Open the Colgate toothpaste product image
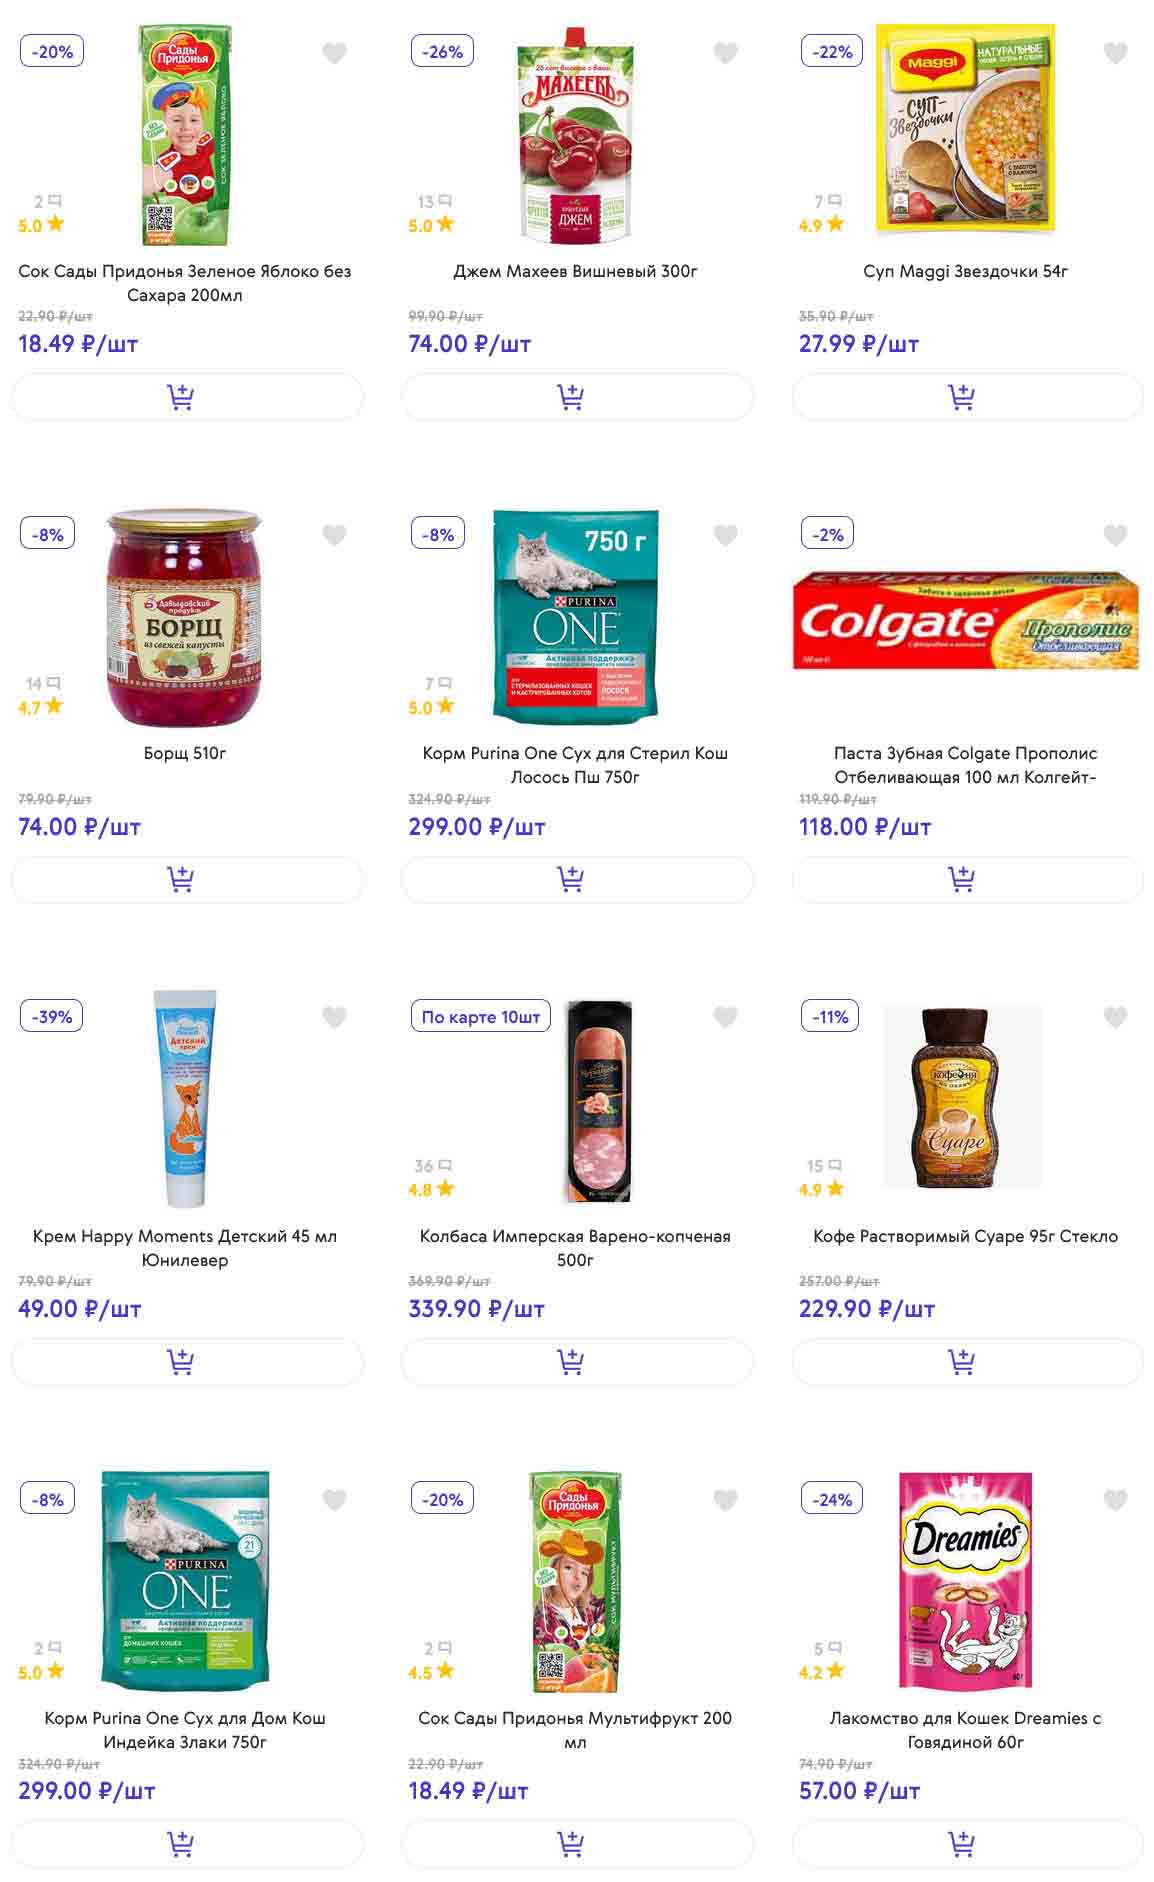This screenshot has width=1154, height=1882. (965, 621)
